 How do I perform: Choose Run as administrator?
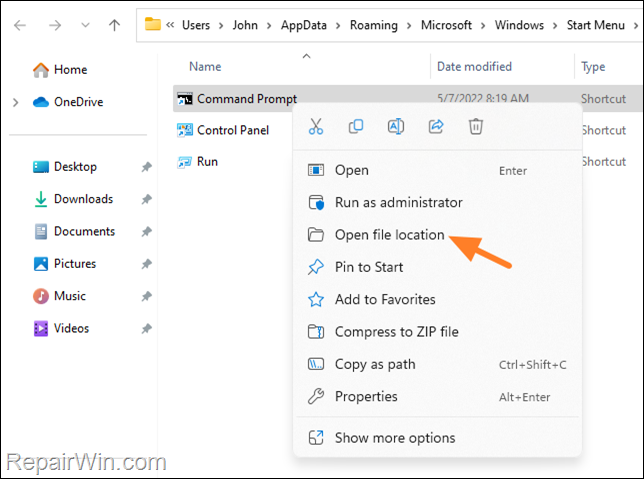tap(437, 203)
